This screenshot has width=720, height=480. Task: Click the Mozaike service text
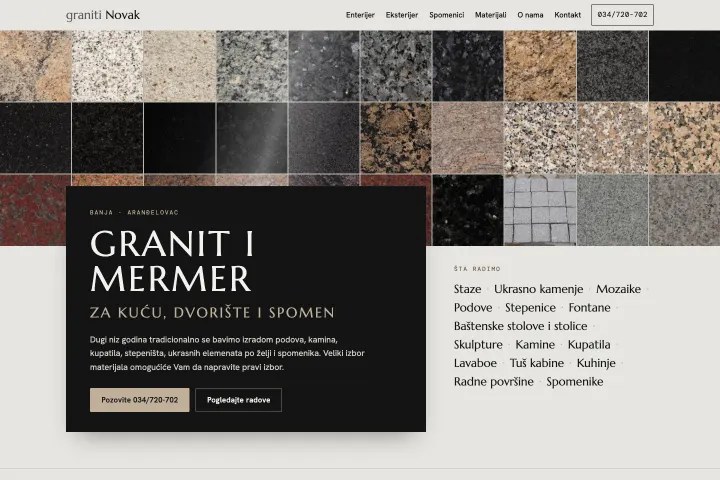[x=618, y=289]
